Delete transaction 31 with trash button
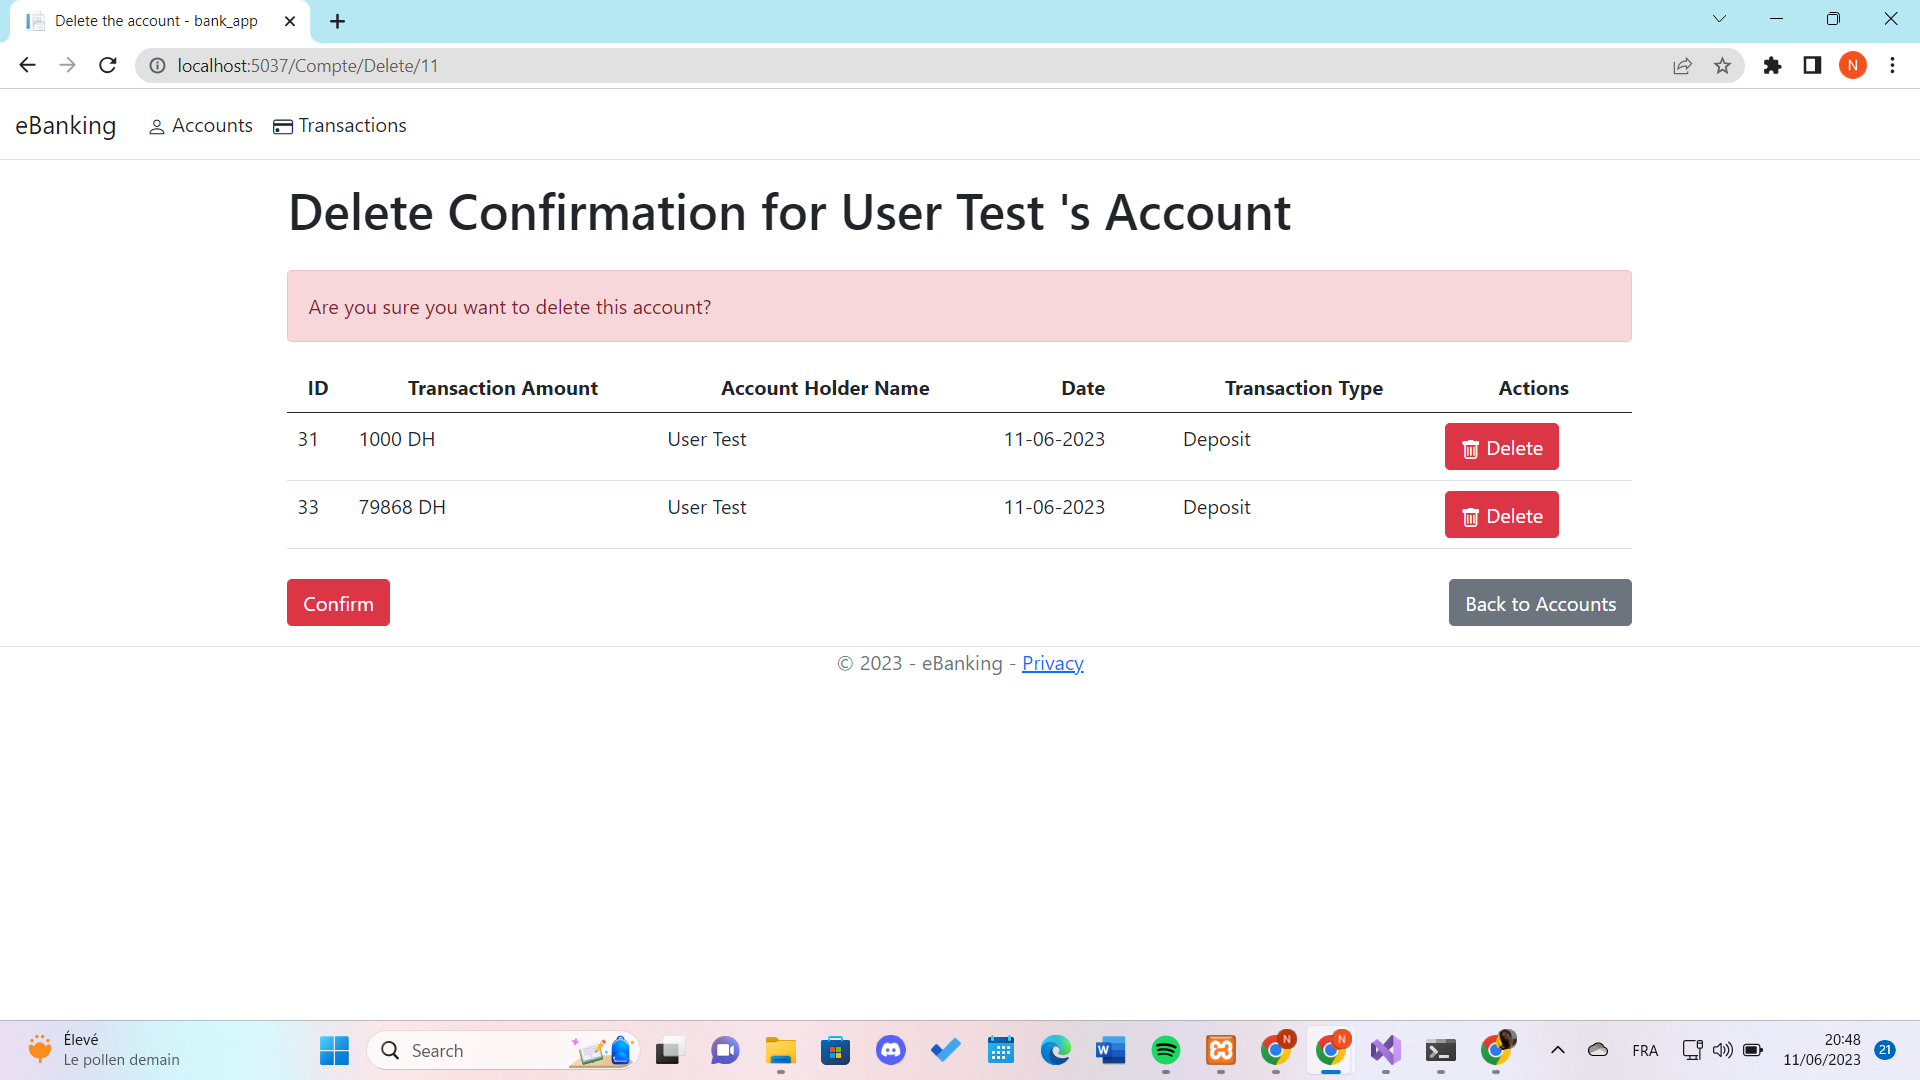 (x=1501, y=447)
